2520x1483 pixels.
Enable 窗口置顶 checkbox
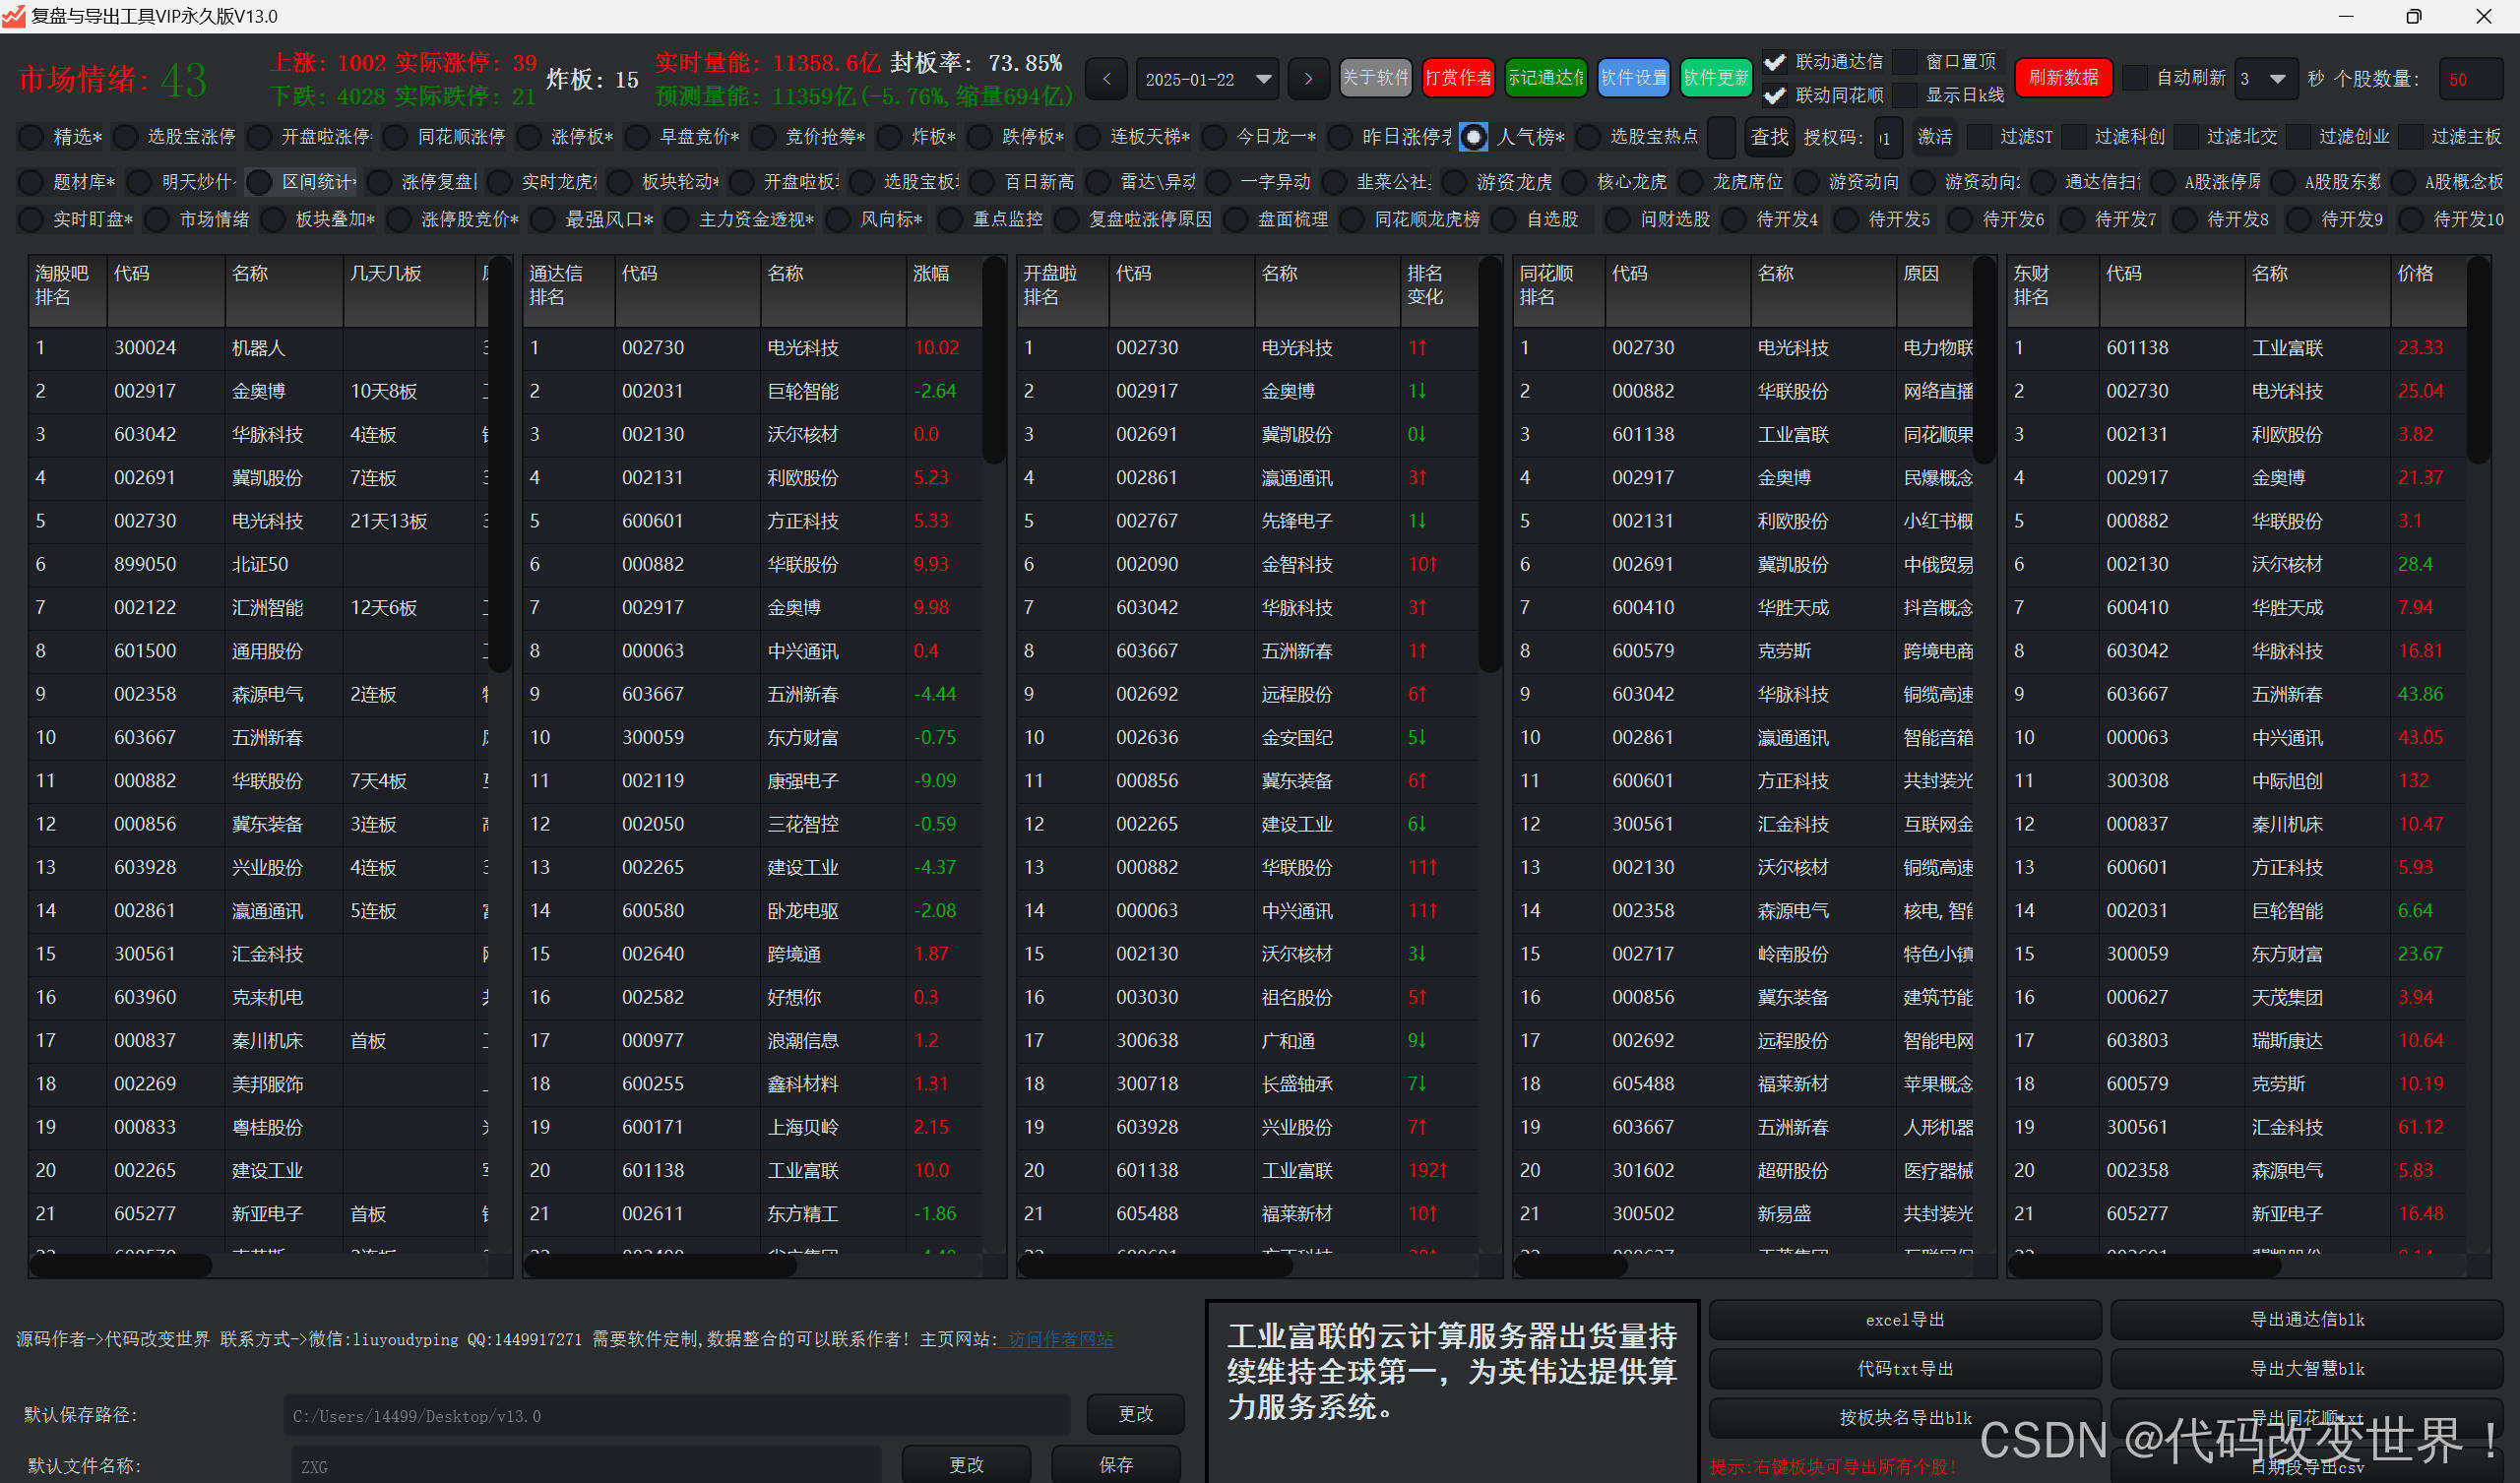click(1906, 62)
